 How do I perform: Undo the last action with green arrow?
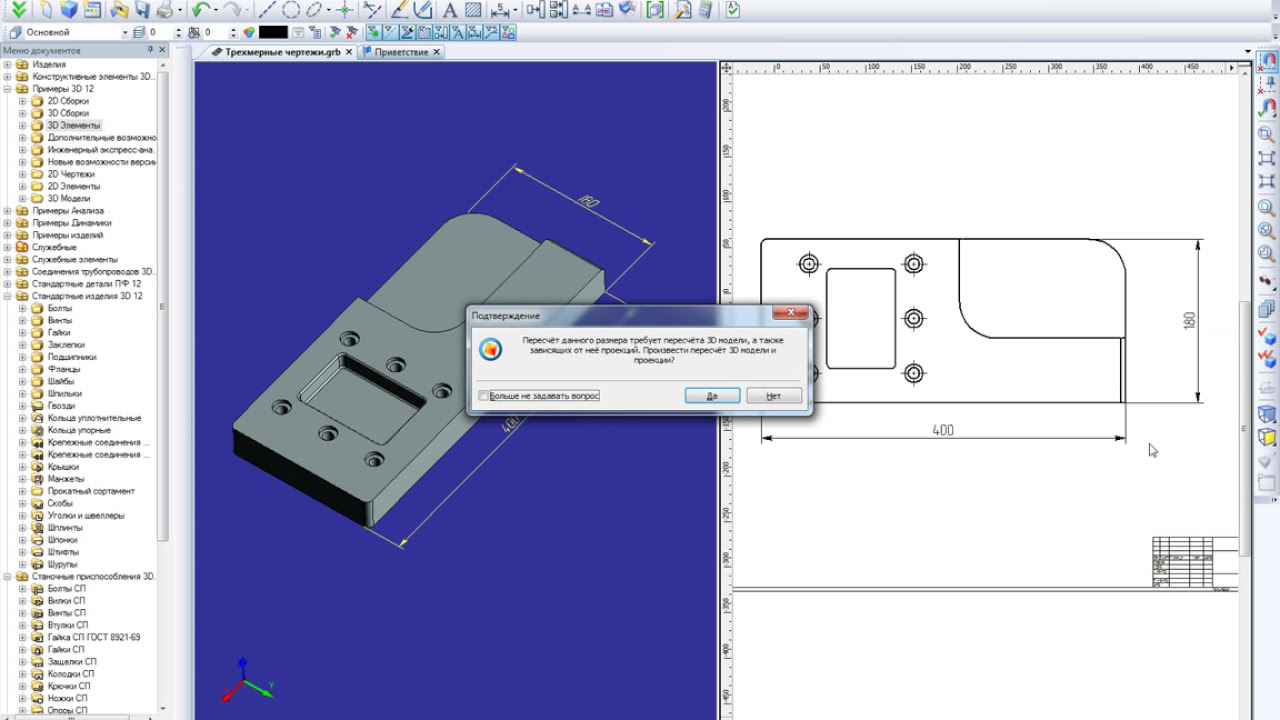[201, 10]
